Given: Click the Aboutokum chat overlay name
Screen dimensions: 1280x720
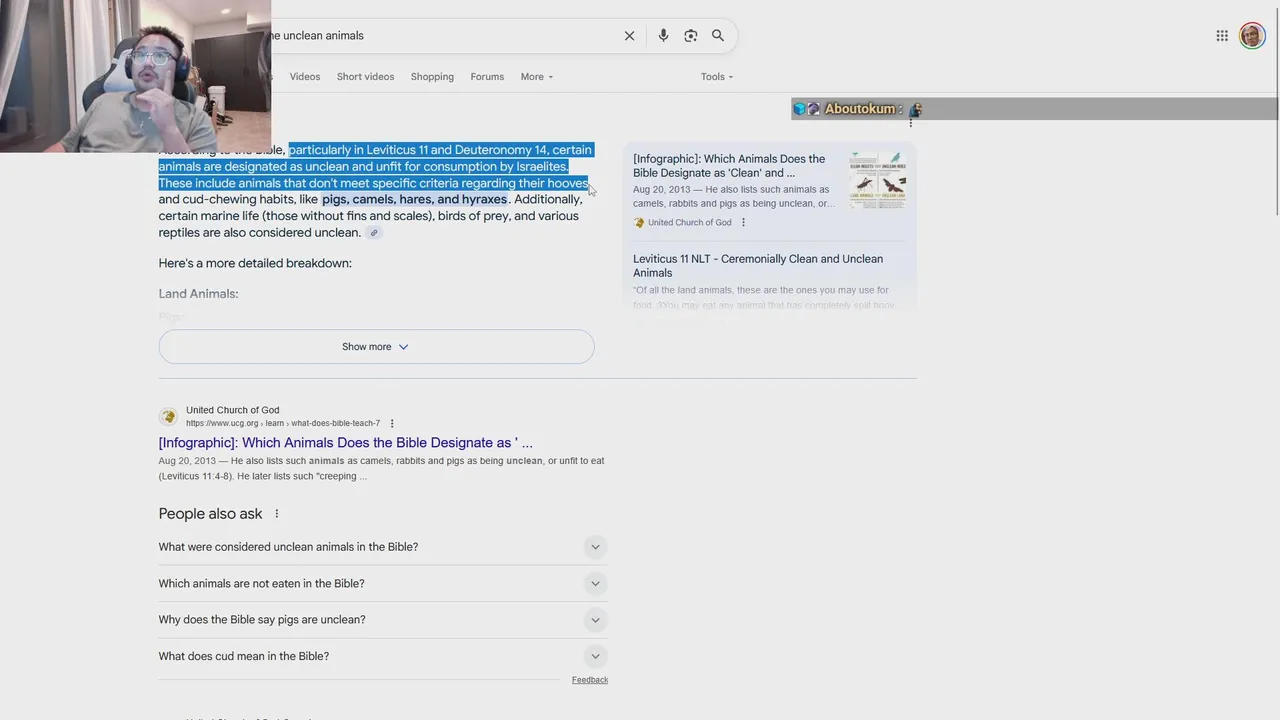Looking at the screenshot, I should [860, 109].
